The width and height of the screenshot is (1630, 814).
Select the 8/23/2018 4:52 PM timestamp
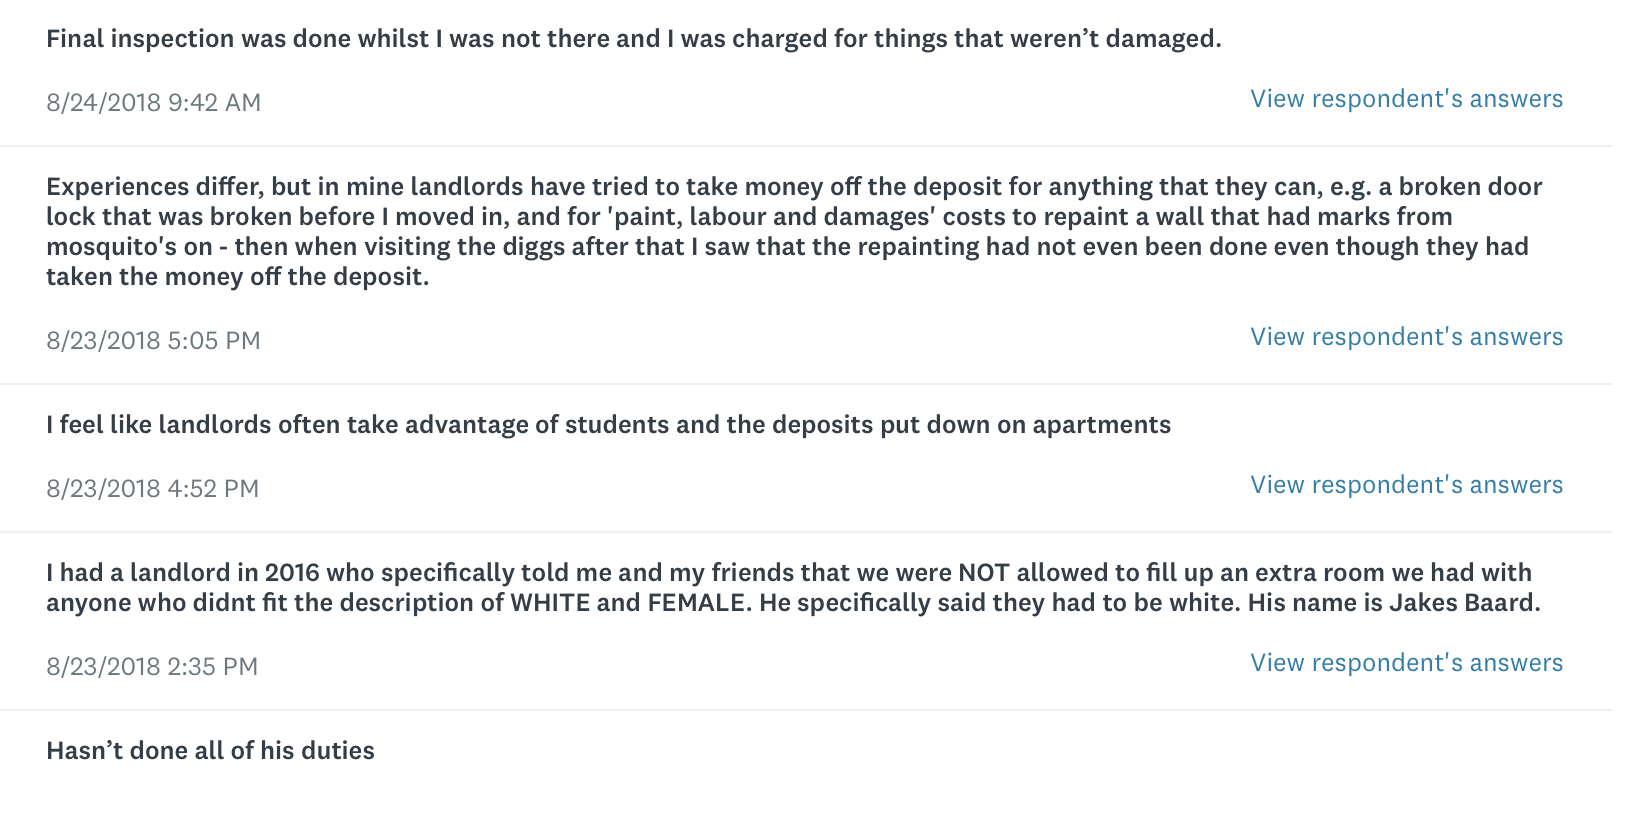152,489
